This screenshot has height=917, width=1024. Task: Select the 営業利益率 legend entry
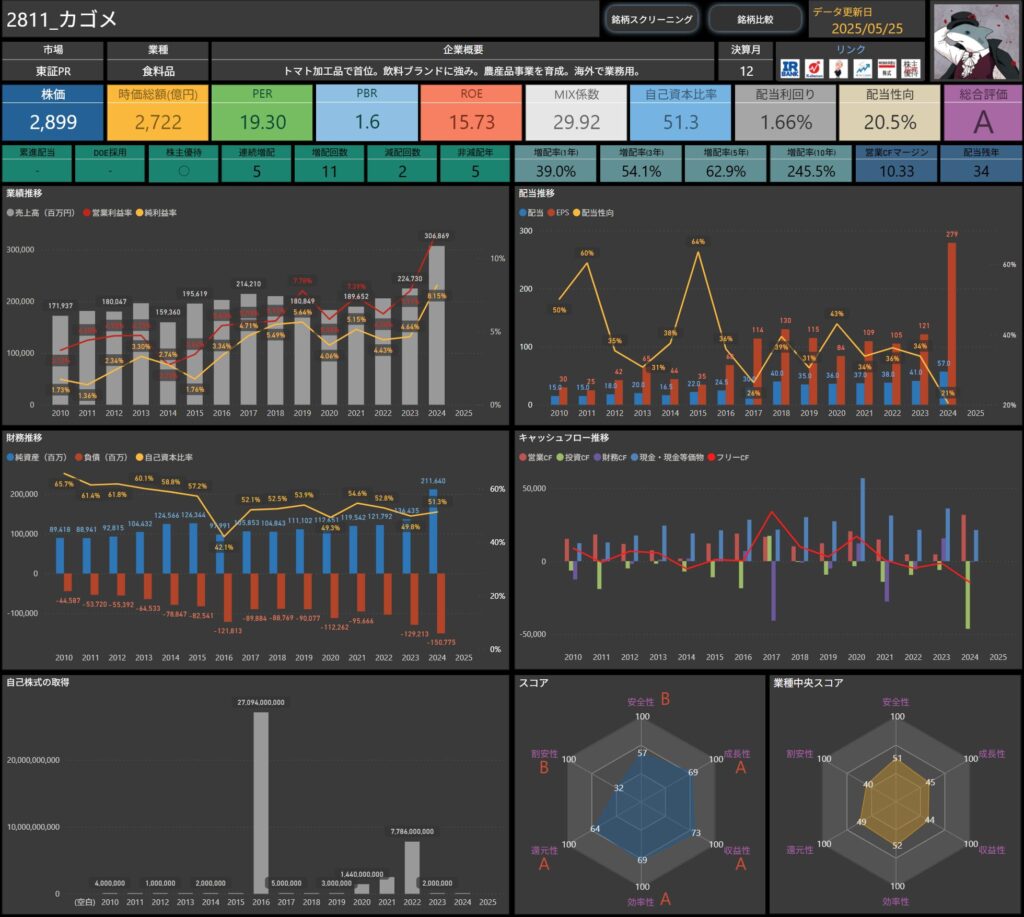(108, 213)
